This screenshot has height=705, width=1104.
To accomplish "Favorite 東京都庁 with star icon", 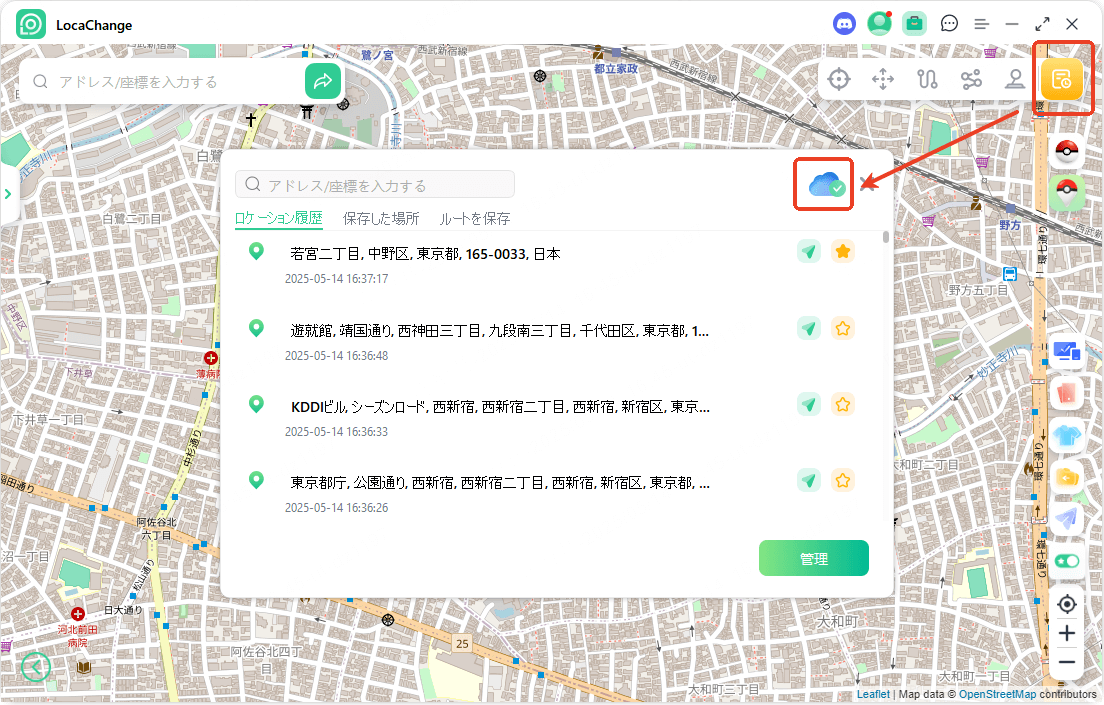I will coord(843,480).
